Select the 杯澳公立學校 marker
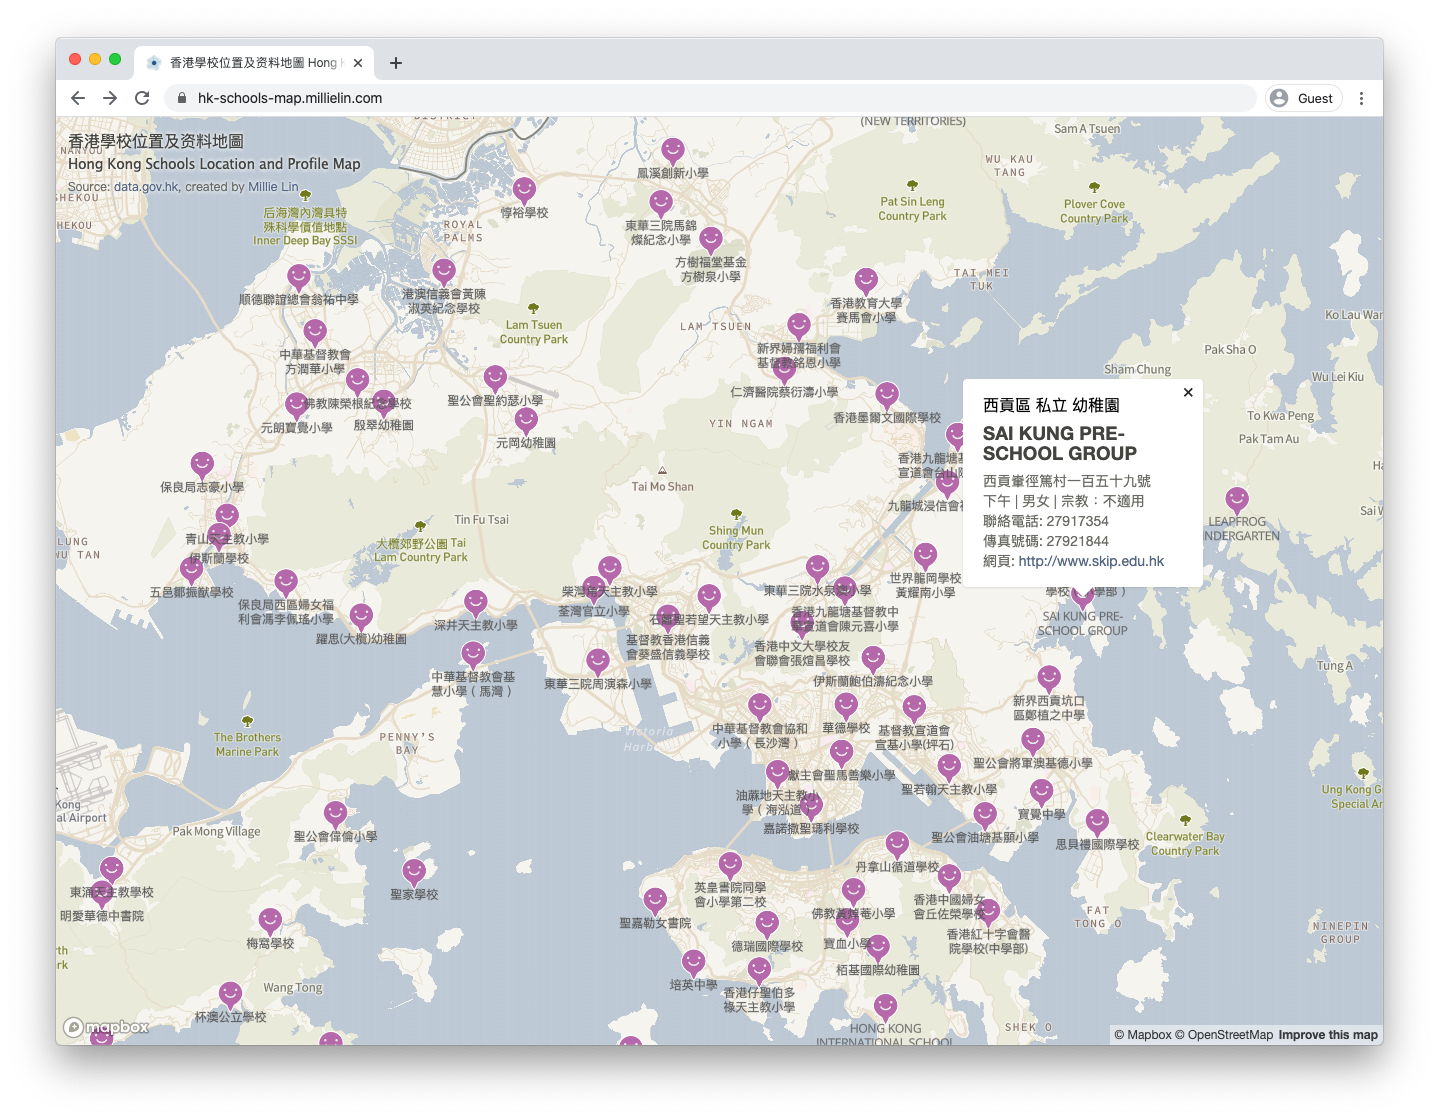Viewport: 1439px width, 1119px height. (230, 994)
